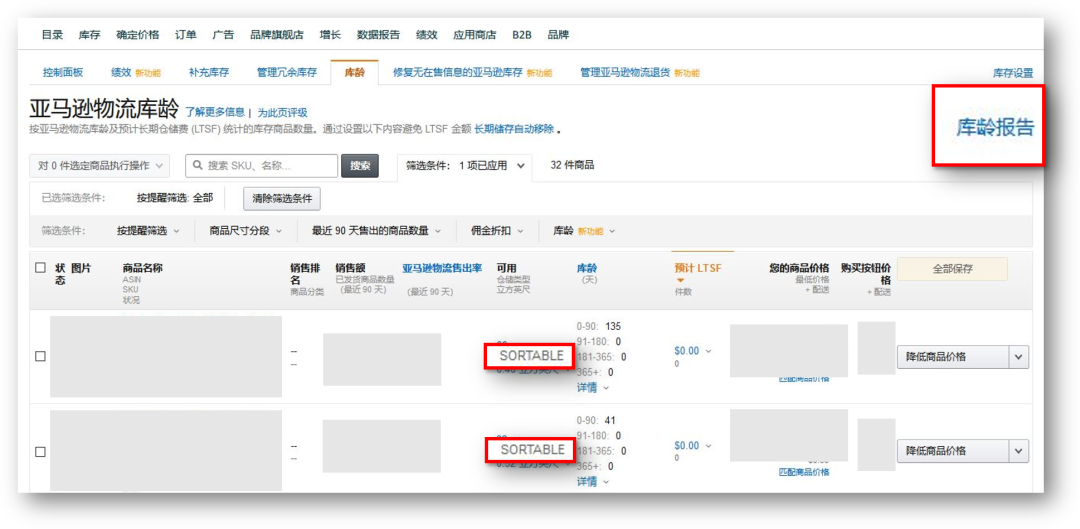The width and height of the screenshot is (1080, 529).
Task: Expand 最近 90 天售出的商品数量 filter
Action: 376,231
